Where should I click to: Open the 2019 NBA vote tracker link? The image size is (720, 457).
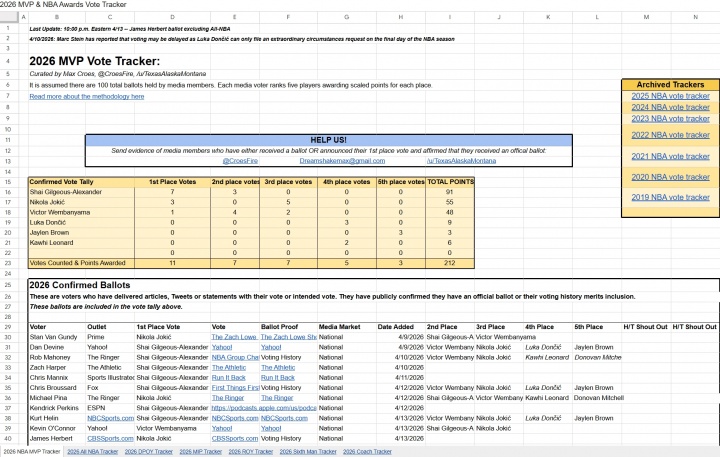[x=669, y=197]
